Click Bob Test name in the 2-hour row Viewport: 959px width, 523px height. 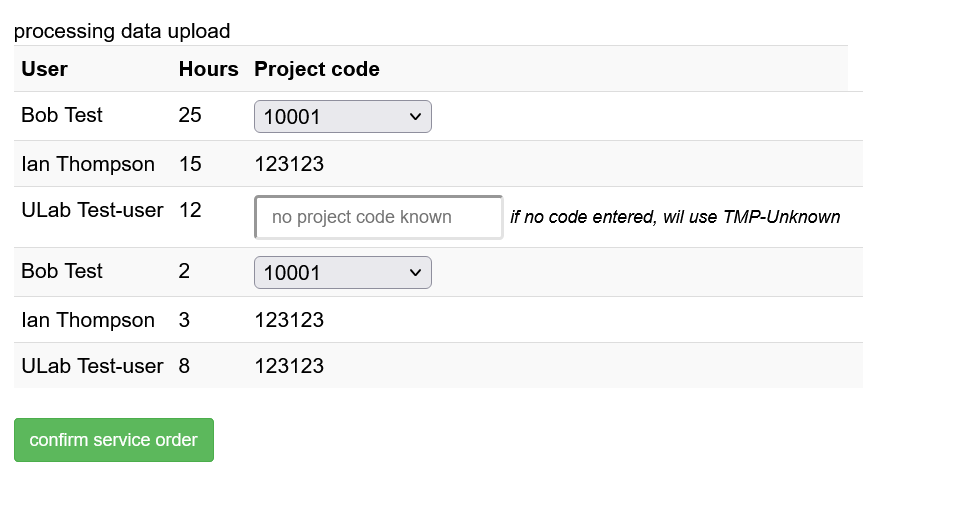(62, 271)
